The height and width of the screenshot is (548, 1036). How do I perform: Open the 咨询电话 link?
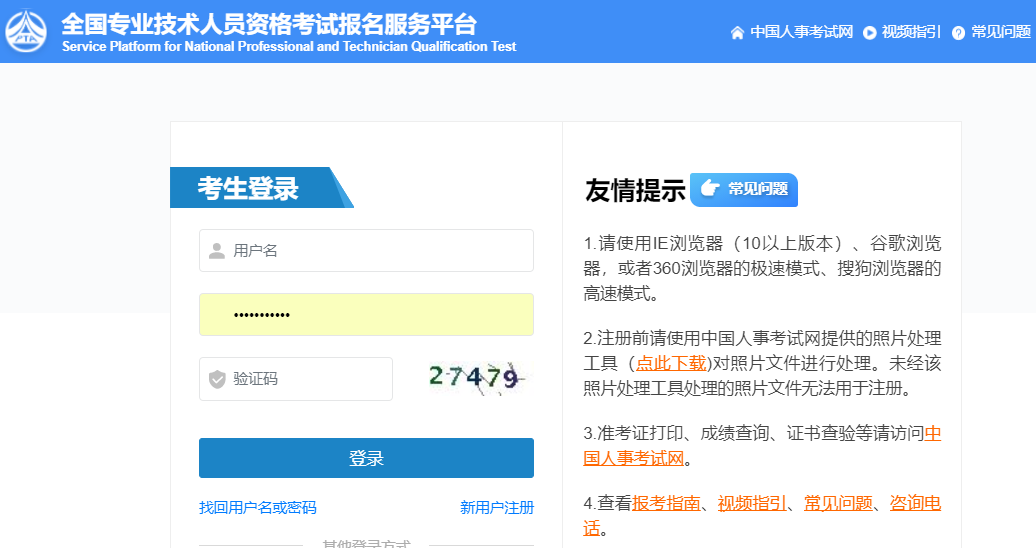tap(915, 503)
